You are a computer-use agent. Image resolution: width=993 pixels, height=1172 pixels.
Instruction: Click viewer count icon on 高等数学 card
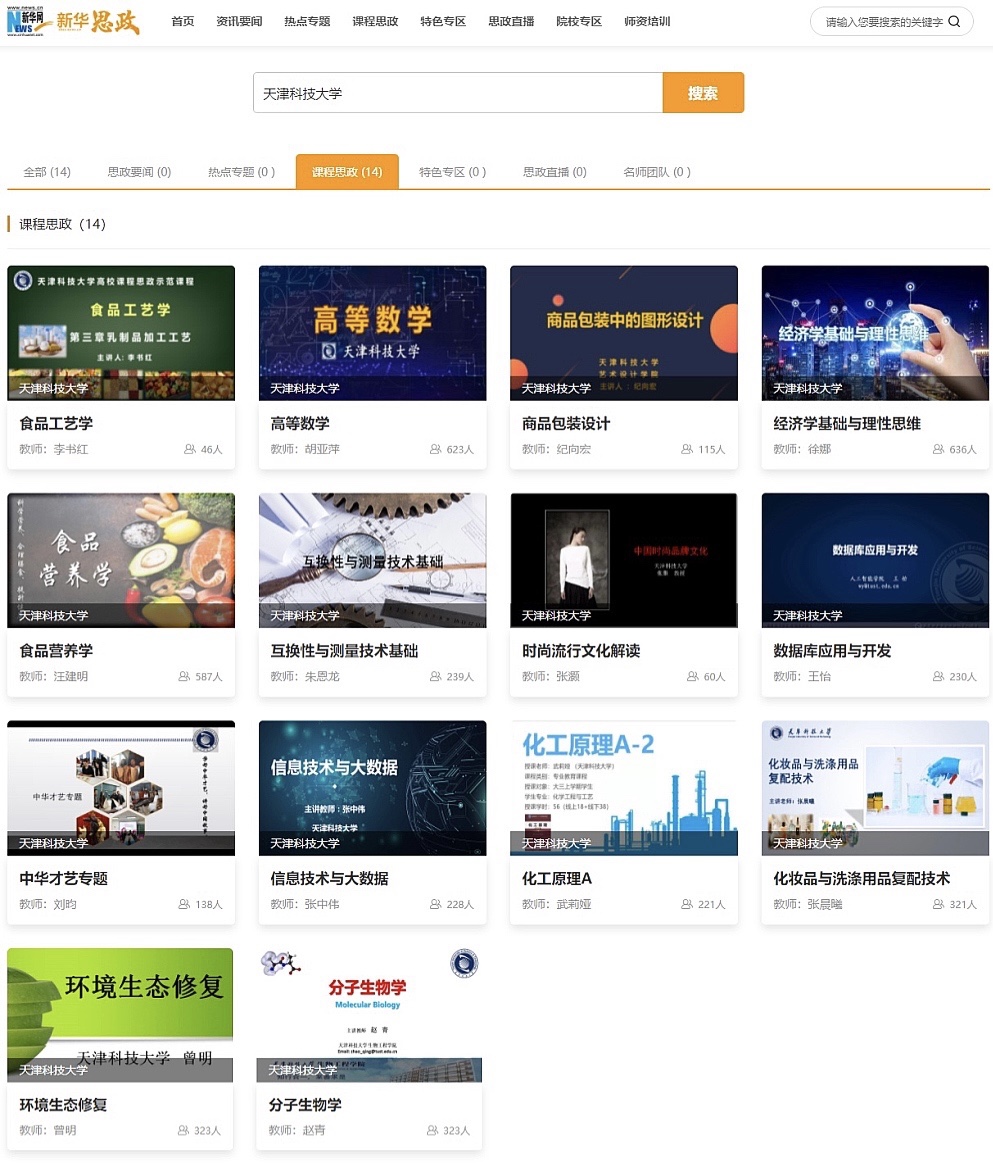pyautogui.click(x=435, y=450)
